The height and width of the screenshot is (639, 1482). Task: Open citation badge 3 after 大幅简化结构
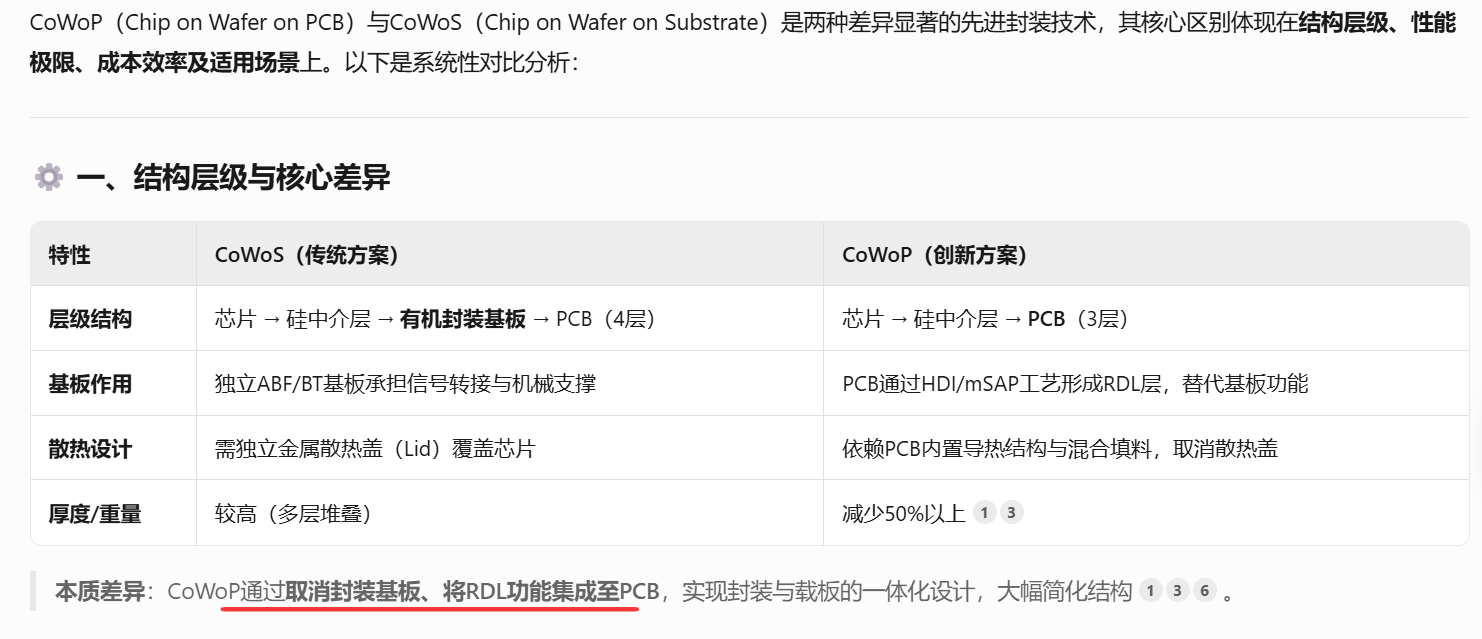1177,591
